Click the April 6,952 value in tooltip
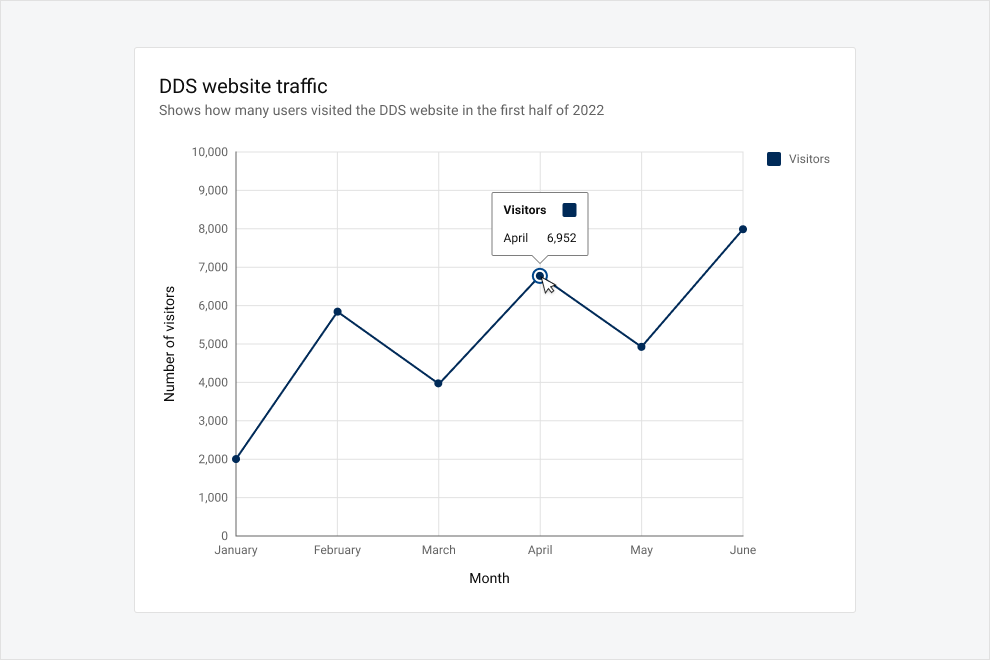Screen dimensions: 990x660 click(x=561, y=238)
